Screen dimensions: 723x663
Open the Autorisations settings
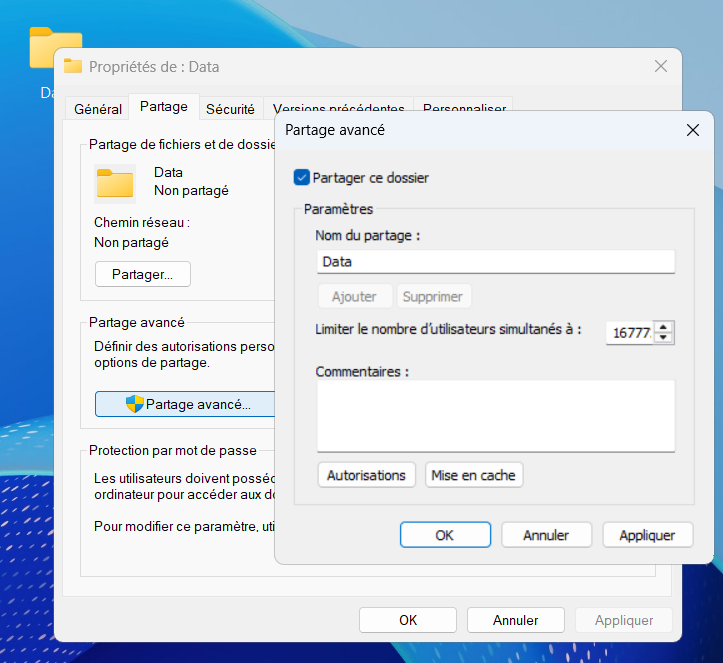pyautogui.click(x=366, y=475)
